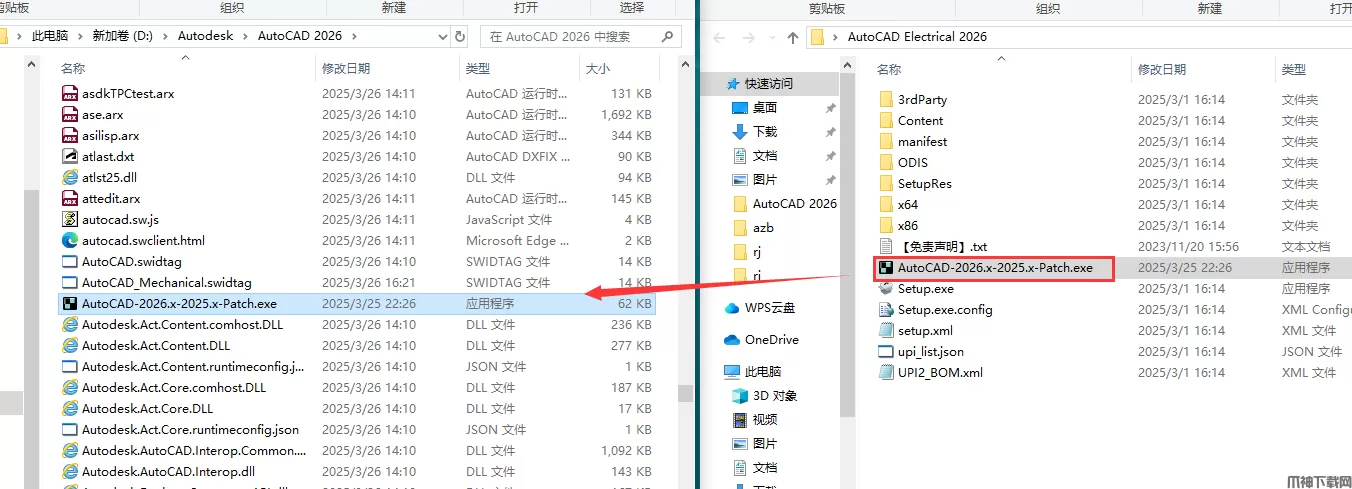Click the Patch.exe icon in AutoCAD Electrical 2026 window

886,267
